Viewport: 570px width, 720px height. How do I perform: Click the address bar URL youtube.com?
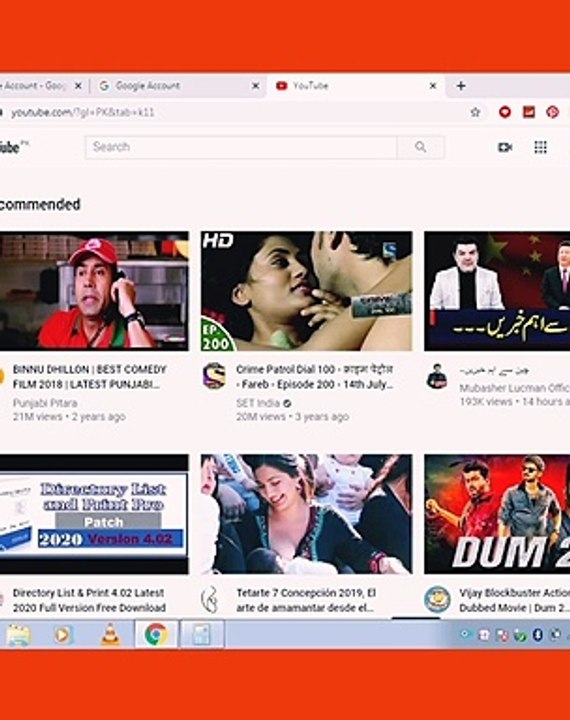point(83,112)
